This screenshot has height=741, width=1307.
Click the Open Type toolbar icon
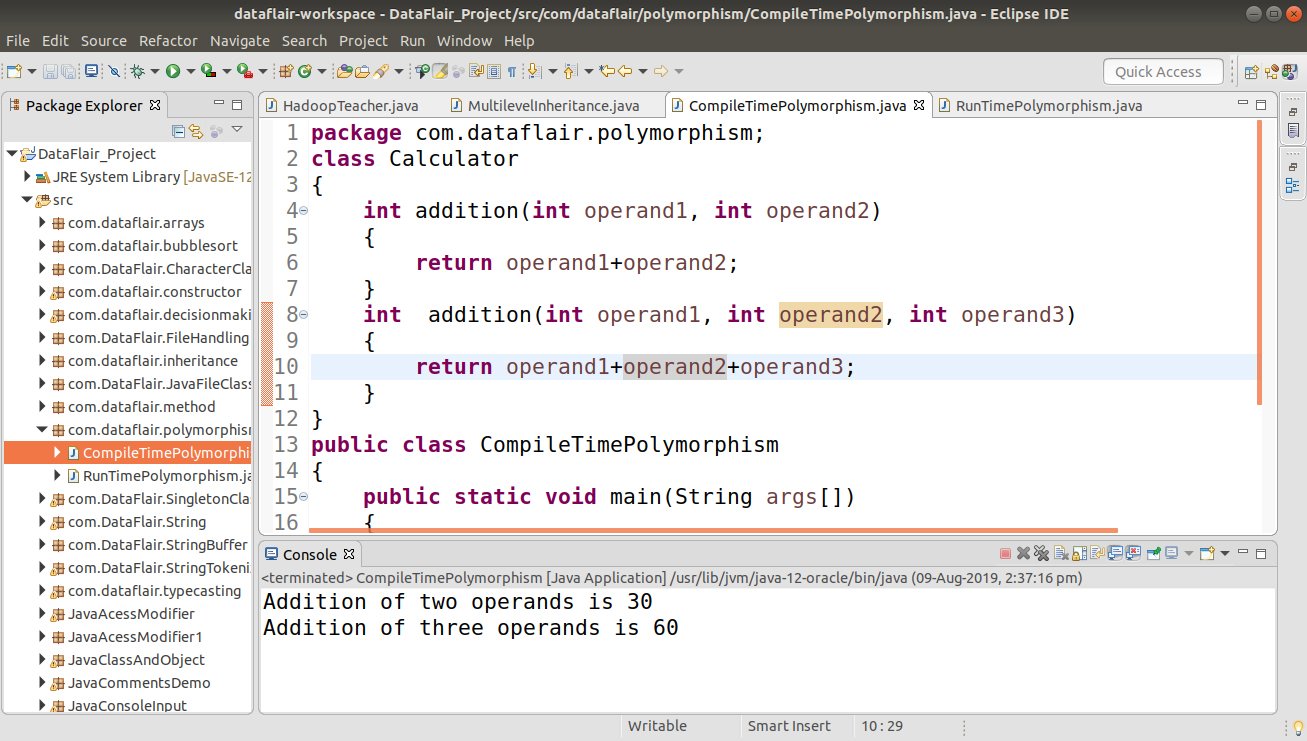(x=344, y=71)
